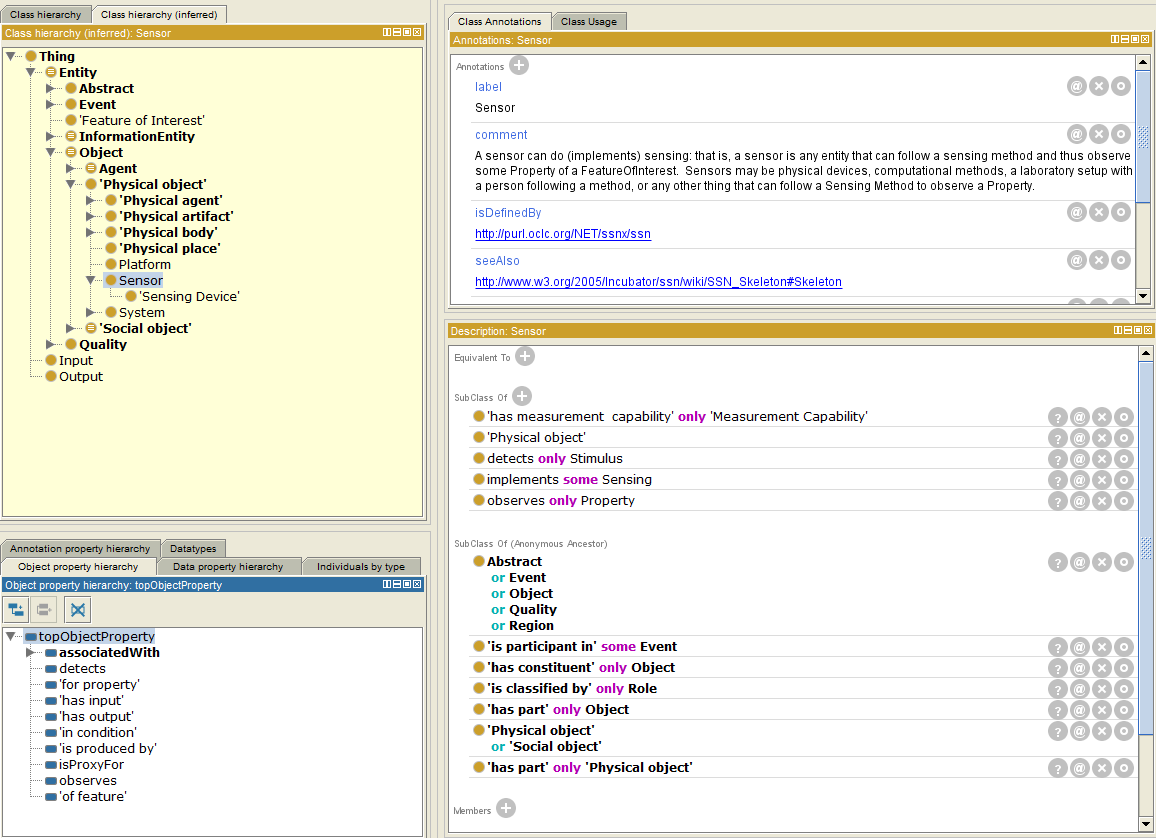Expand the associatedWith property node
This screenshot has height=838, width=1156.
pyautogui.click(x=31, y=653)
